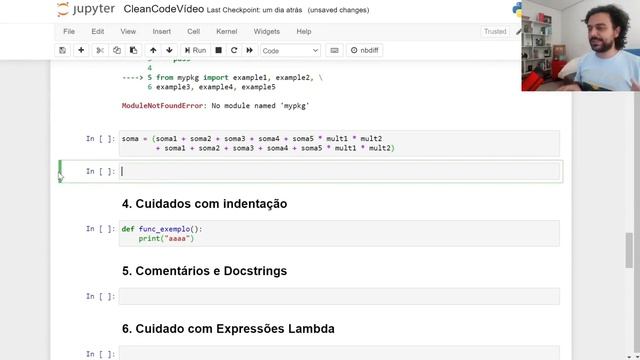The image size is (640, 360).
Task: Click the soma expression code cell
Action: [x=339, y=143]
